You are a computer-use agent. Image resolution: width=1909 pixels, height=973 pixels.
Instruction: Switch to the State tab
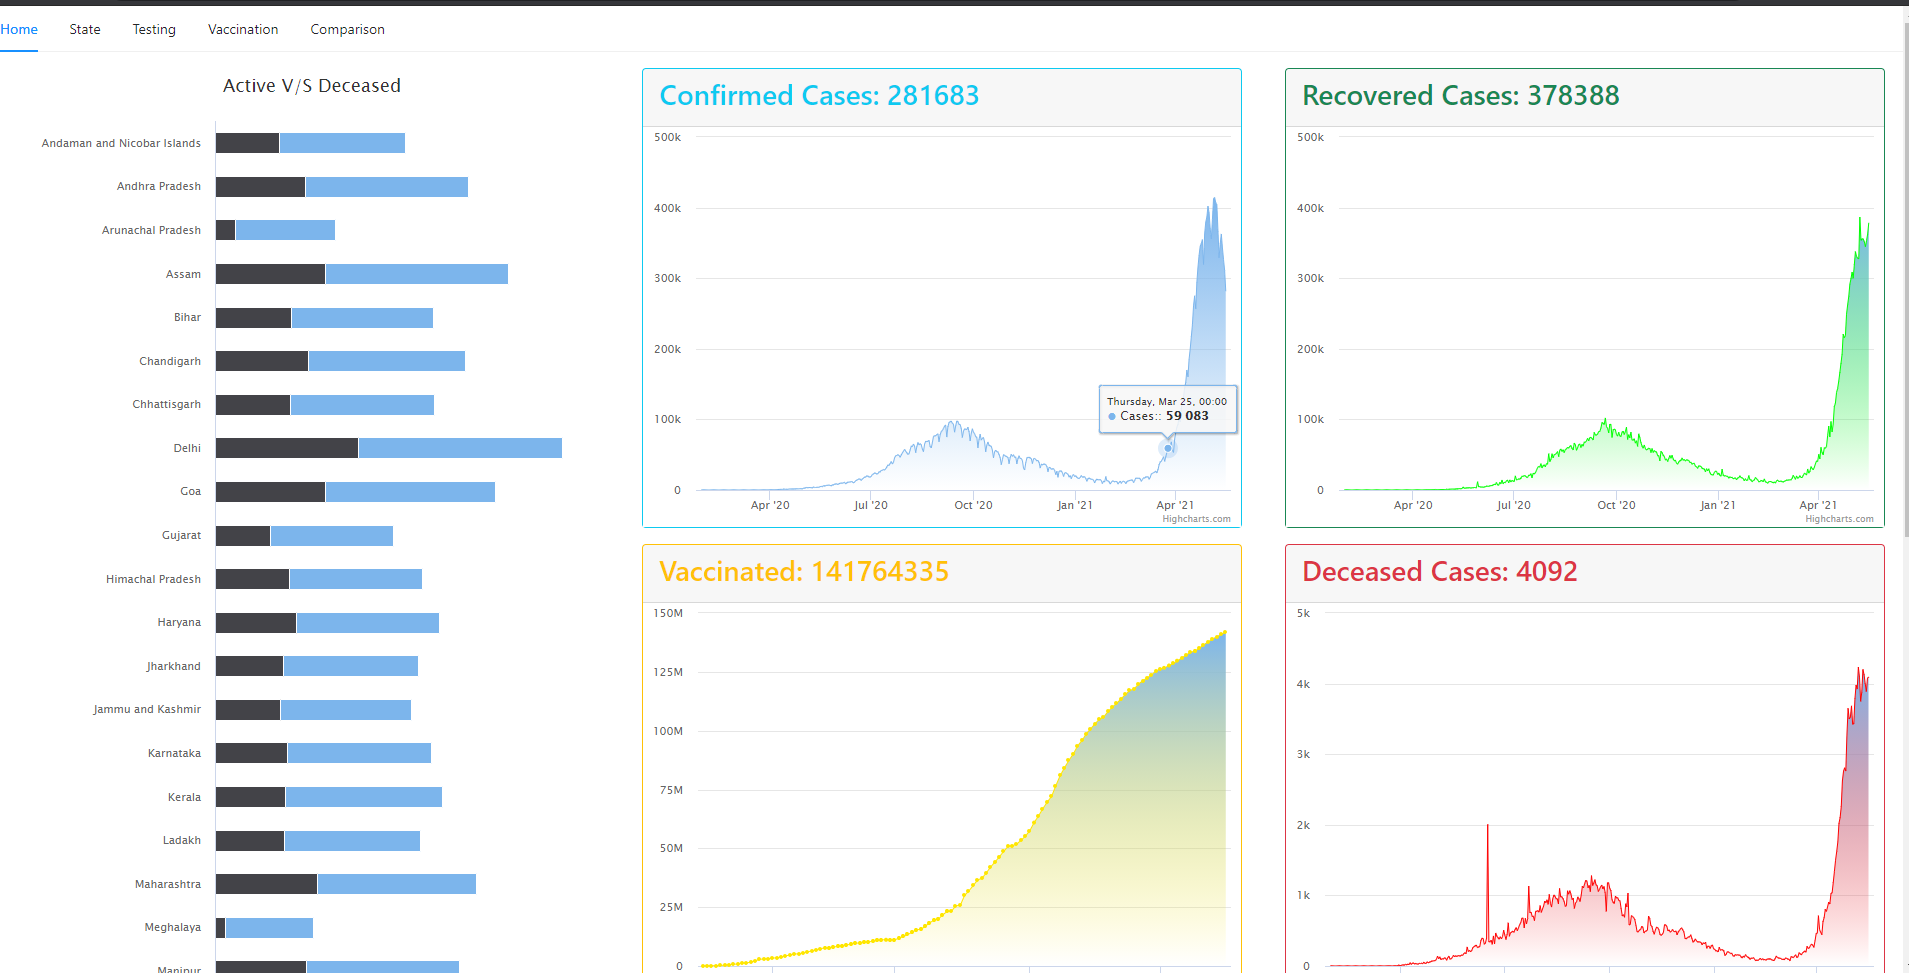(84, 29)
